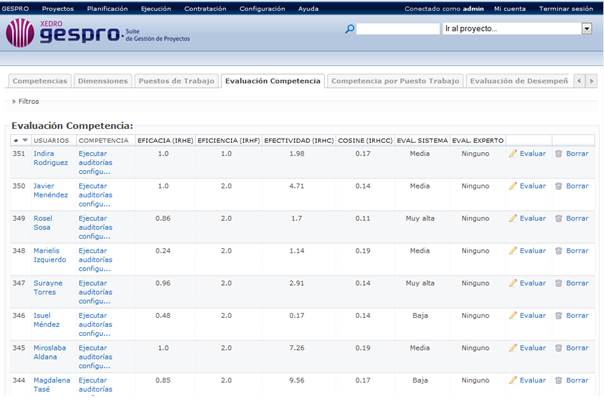
Task: Click trash Borrar icon for Javier Menéndez
Action: pyautogui.click(x=559, y=186)
